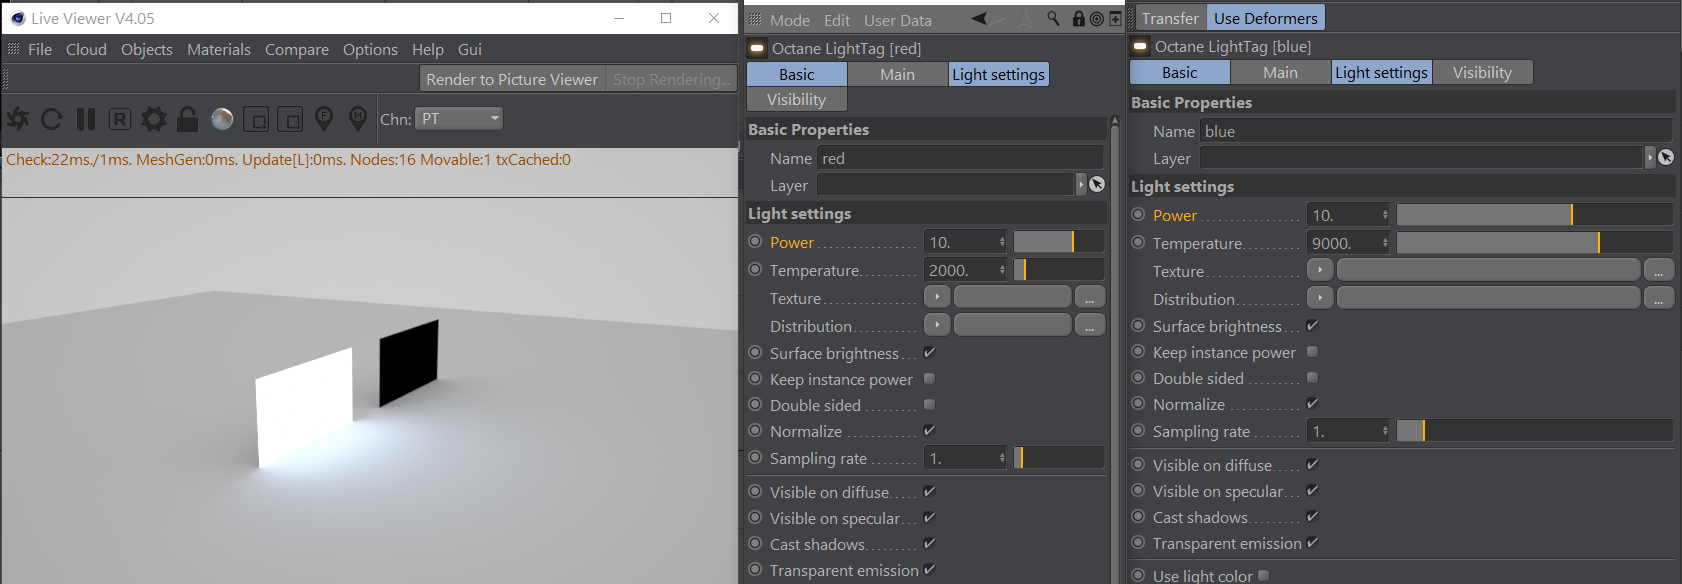Open the Chn channel dropdown
The width and height of the screenshot is (1682, 584).
click(x=459, y=119)
